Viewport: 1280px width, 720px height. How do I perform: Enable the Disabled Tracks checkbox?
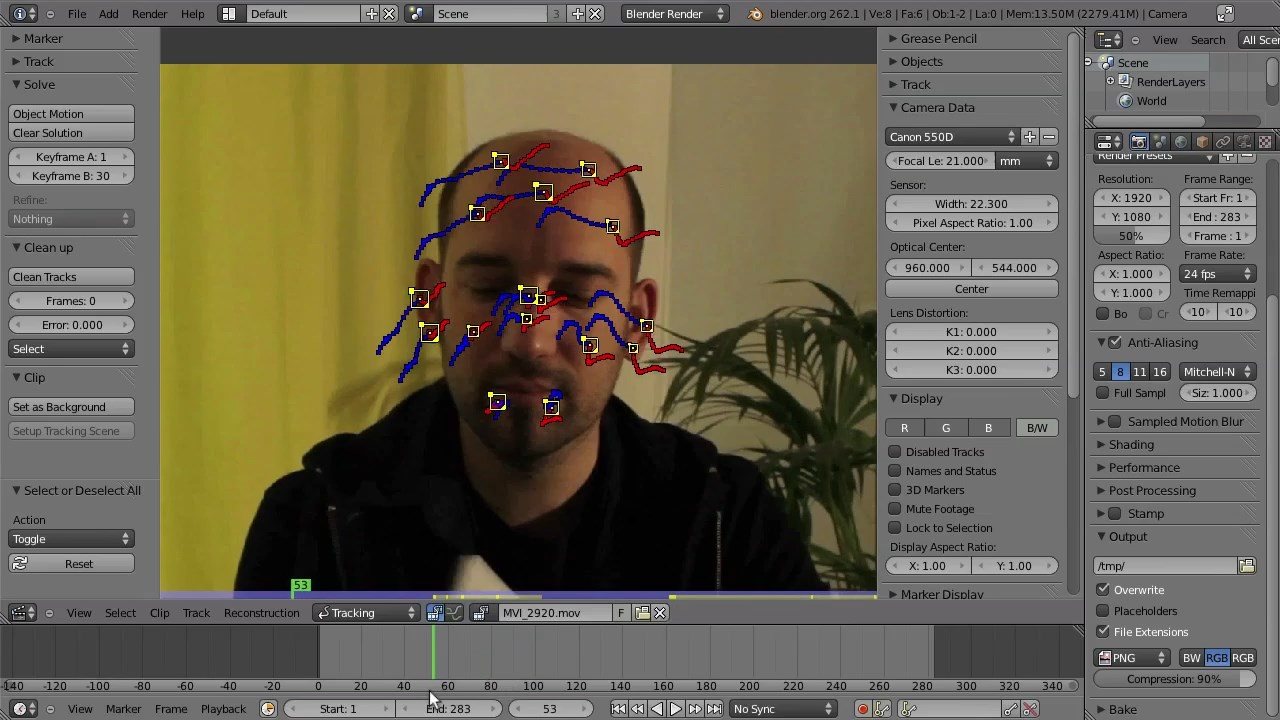click(x=895, y=452)
